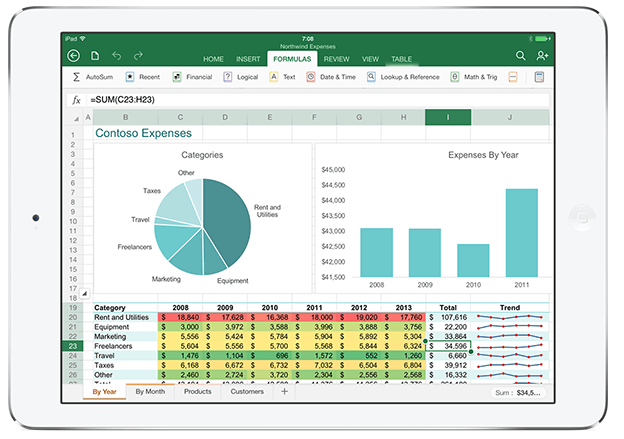Click the 2011 bar in chart
Screen dimensions: 624x439
[522, 233]
